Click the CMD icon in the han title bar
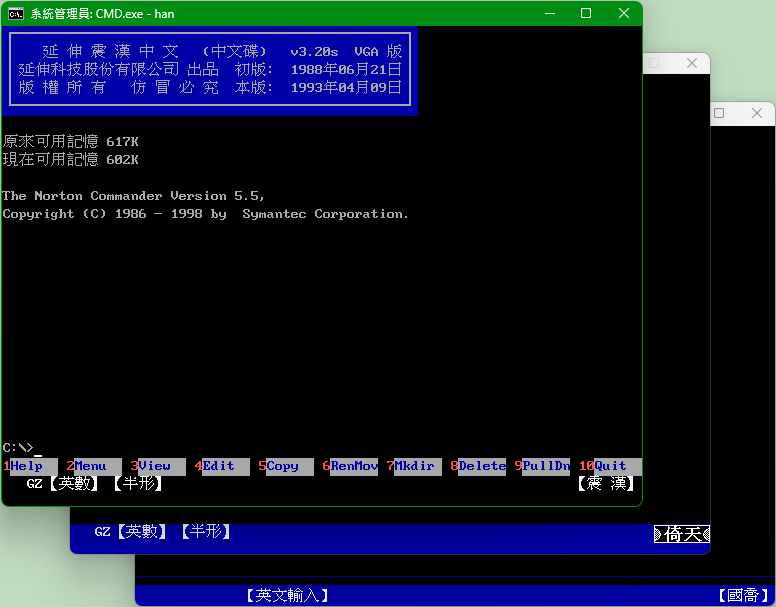Image resolution: width=776 pixels, height=607 pixels. click(x=16, y=14)
